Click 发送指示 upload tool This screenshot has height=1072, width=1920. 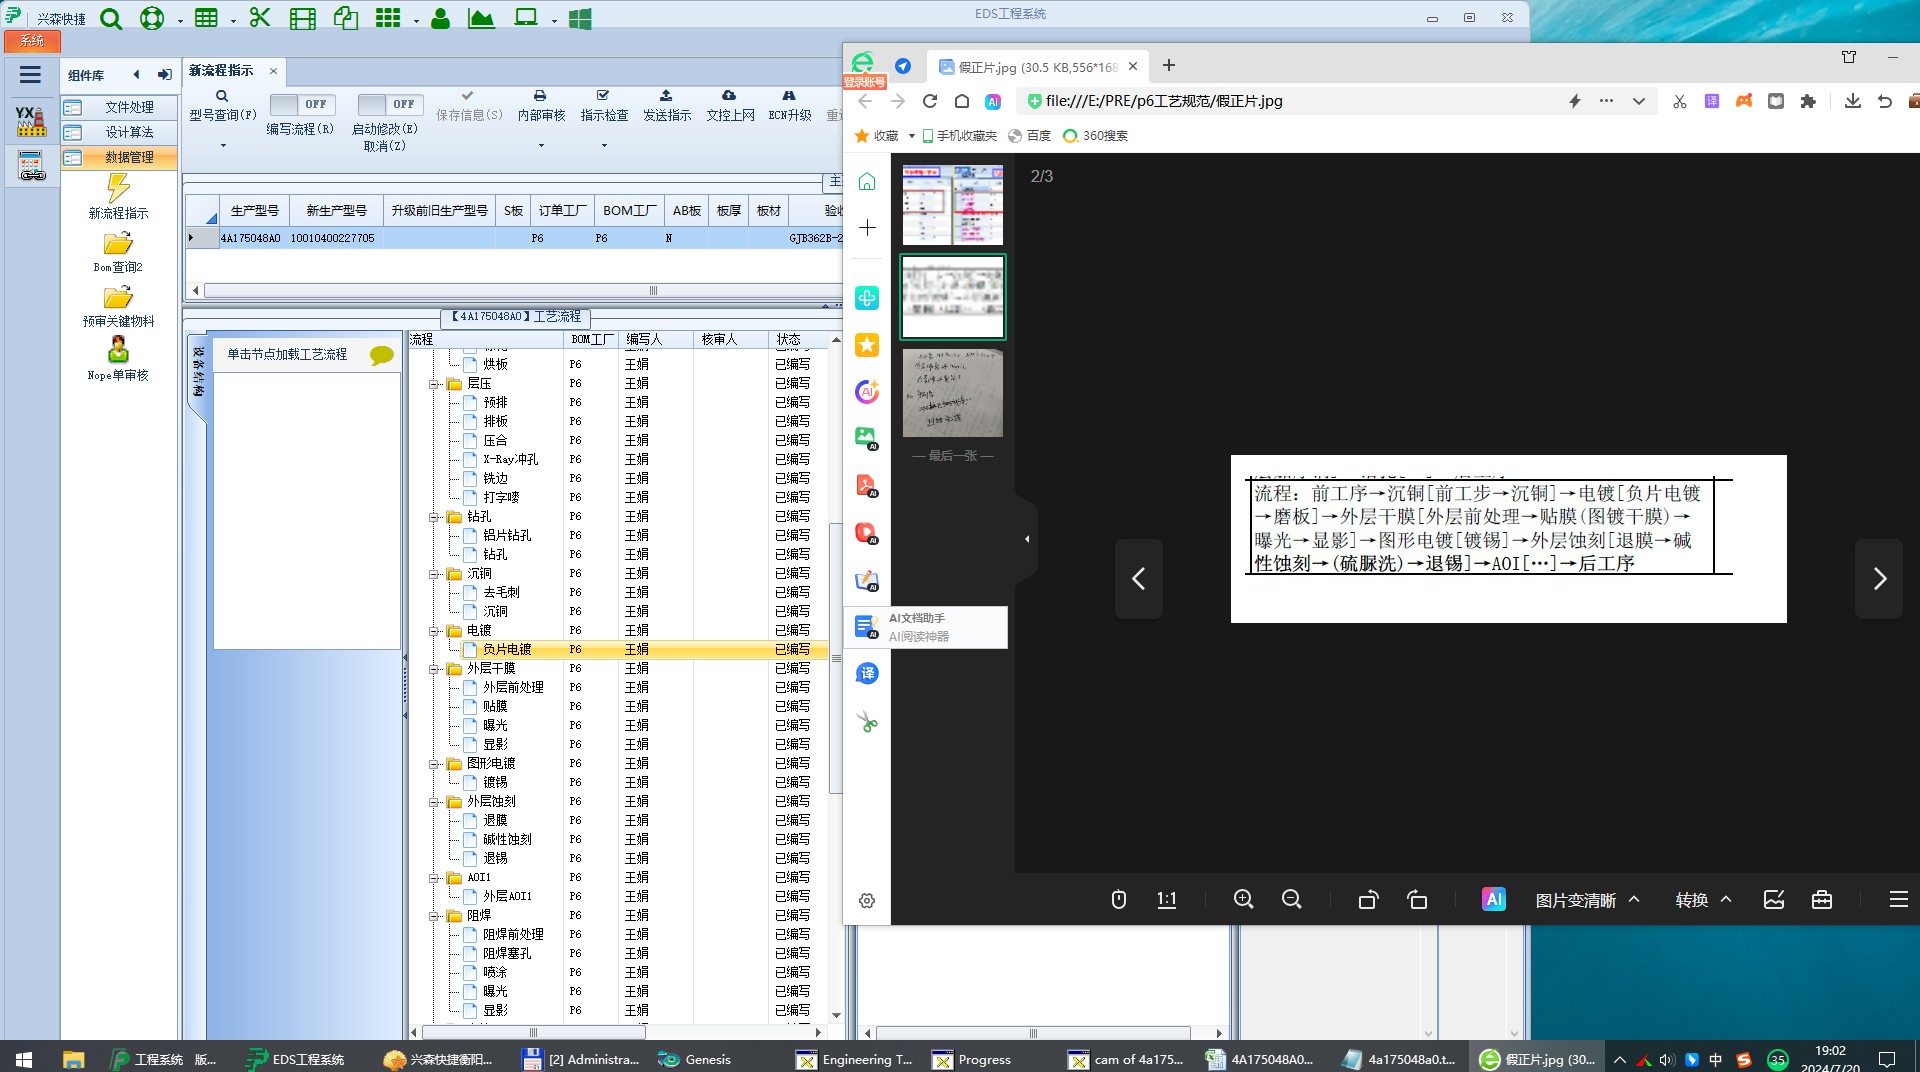(x=667, y=106)
